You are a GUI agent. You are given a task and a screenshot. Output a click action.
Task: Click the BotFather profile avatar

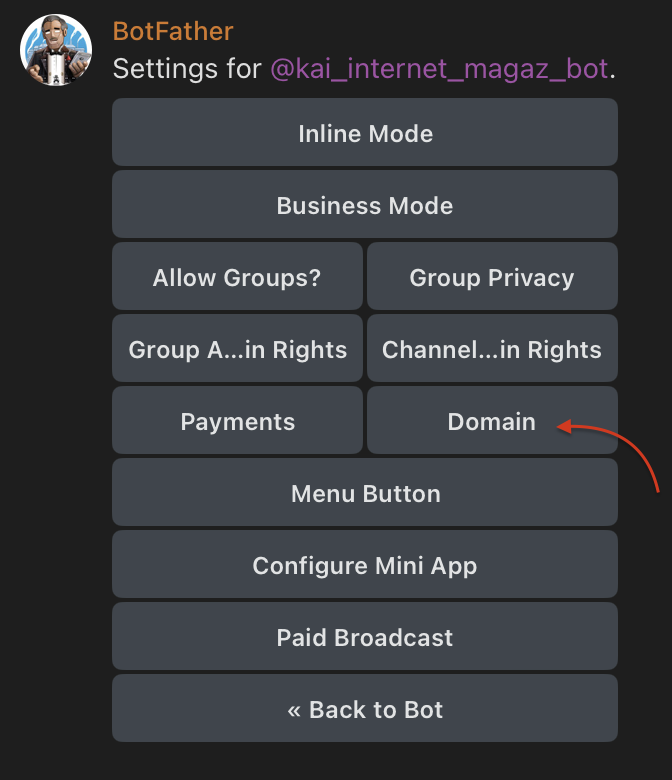[56, 51]
